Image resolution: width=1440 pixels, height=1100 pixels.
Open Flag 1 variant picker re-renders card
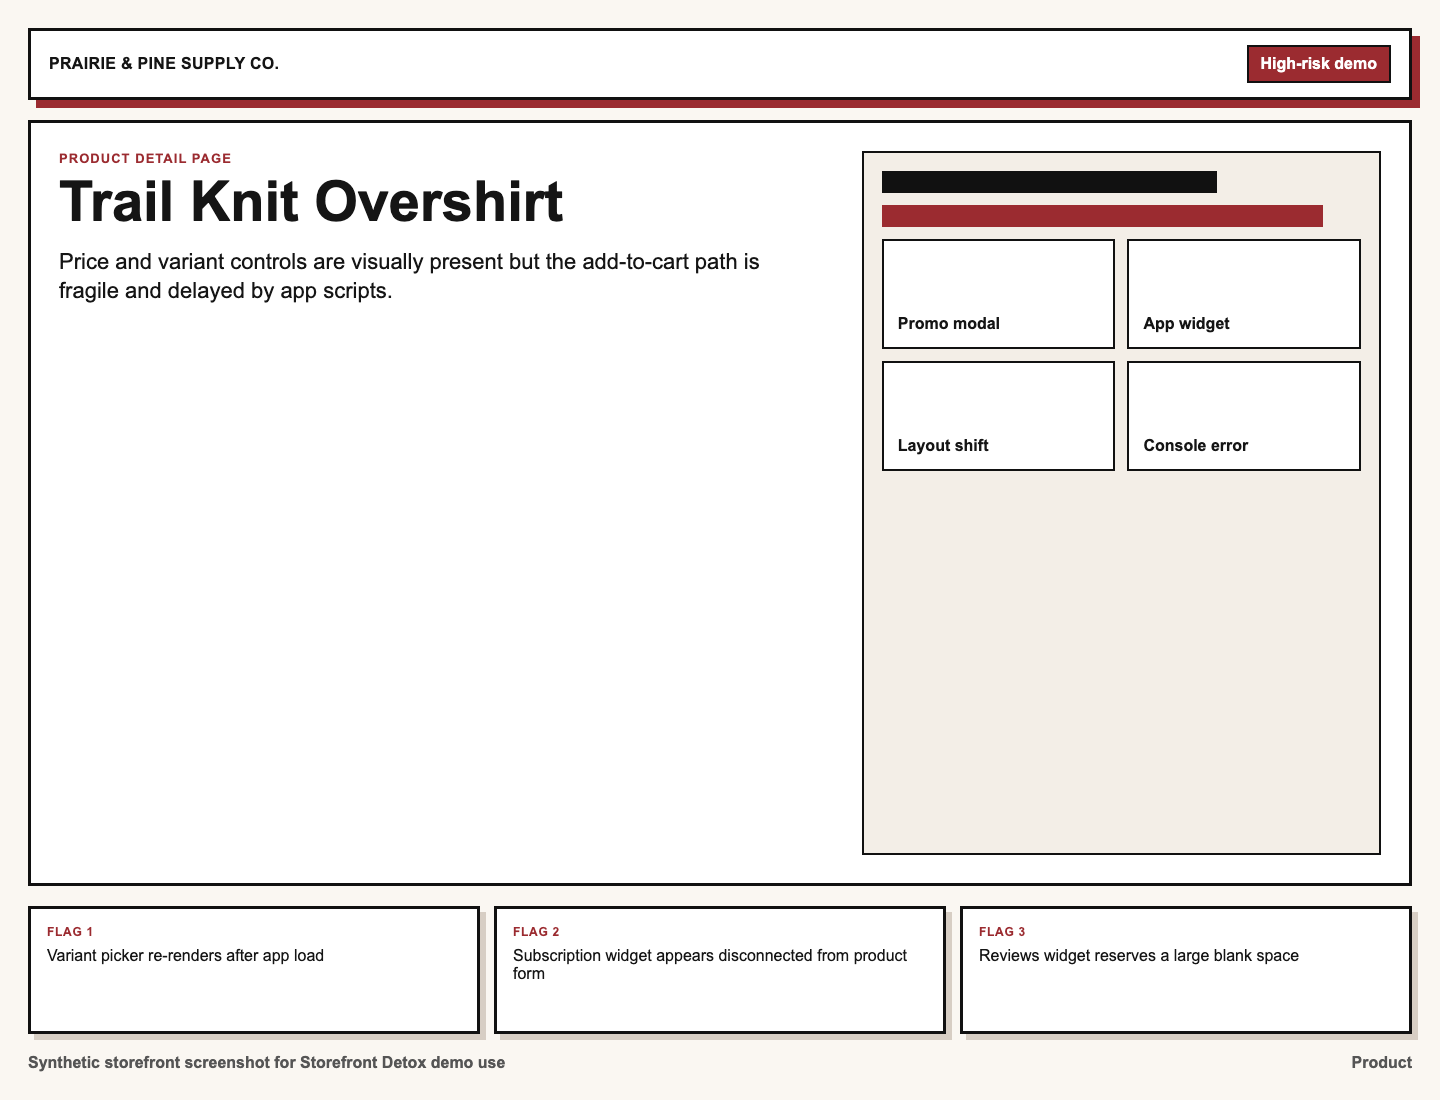[x=254, y=970]
